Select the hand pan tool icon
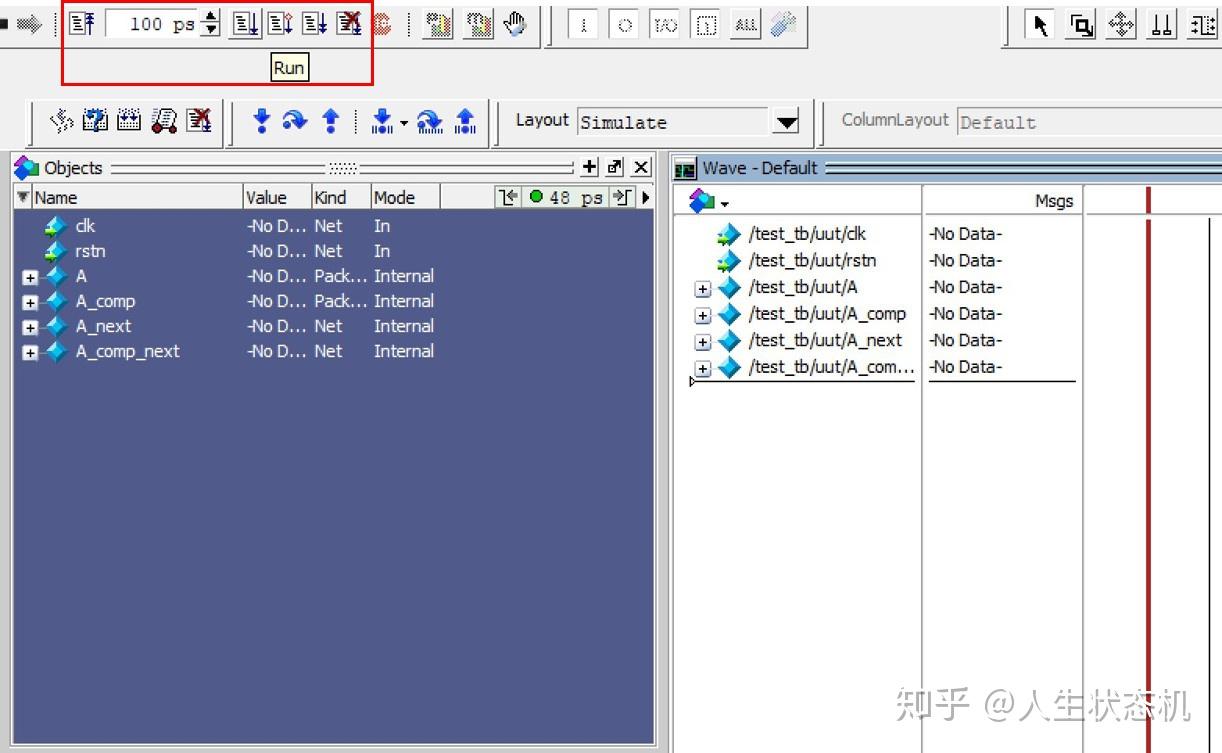 pyautogui.click(x=514, y=24)
